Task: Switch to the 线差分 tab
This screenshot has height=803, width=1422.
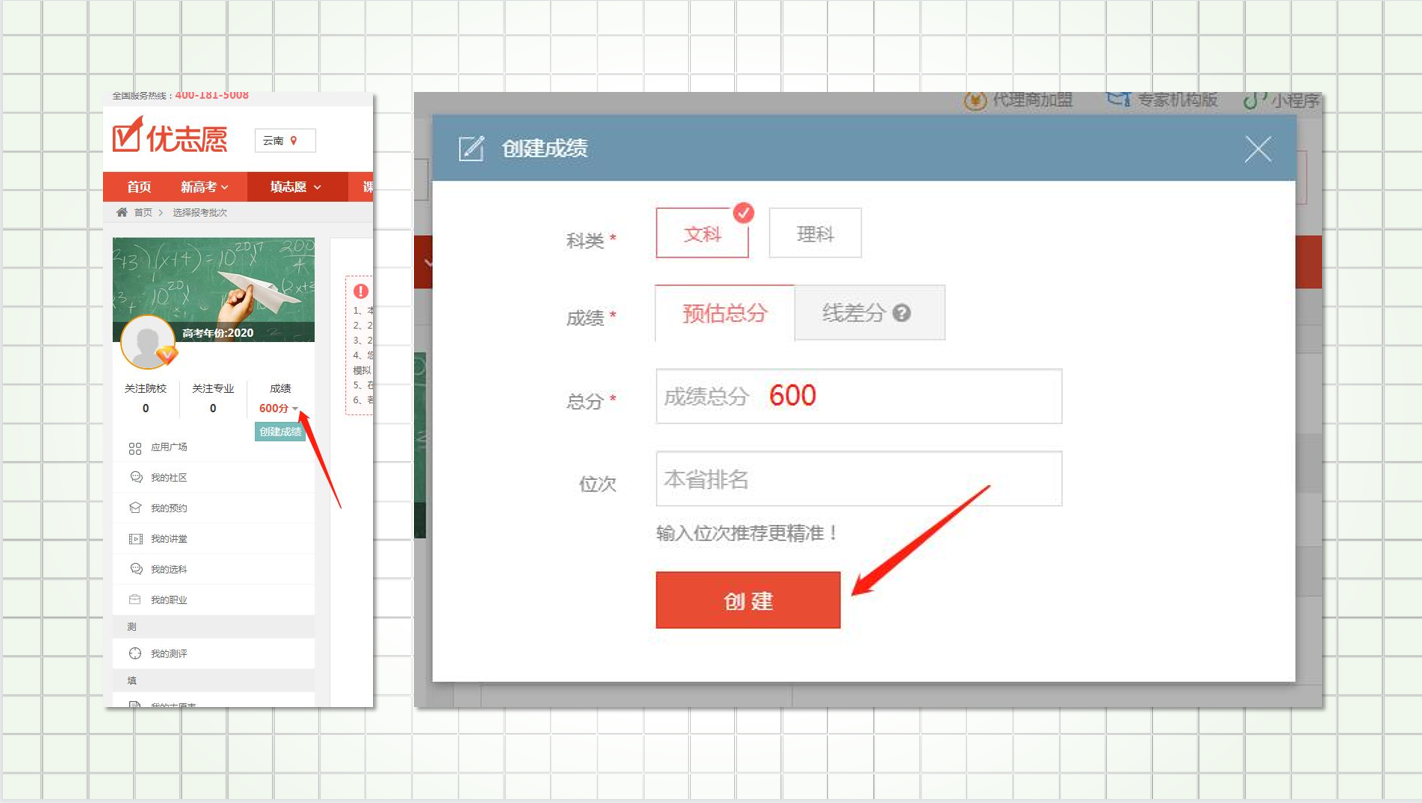Action: point(854,313)
